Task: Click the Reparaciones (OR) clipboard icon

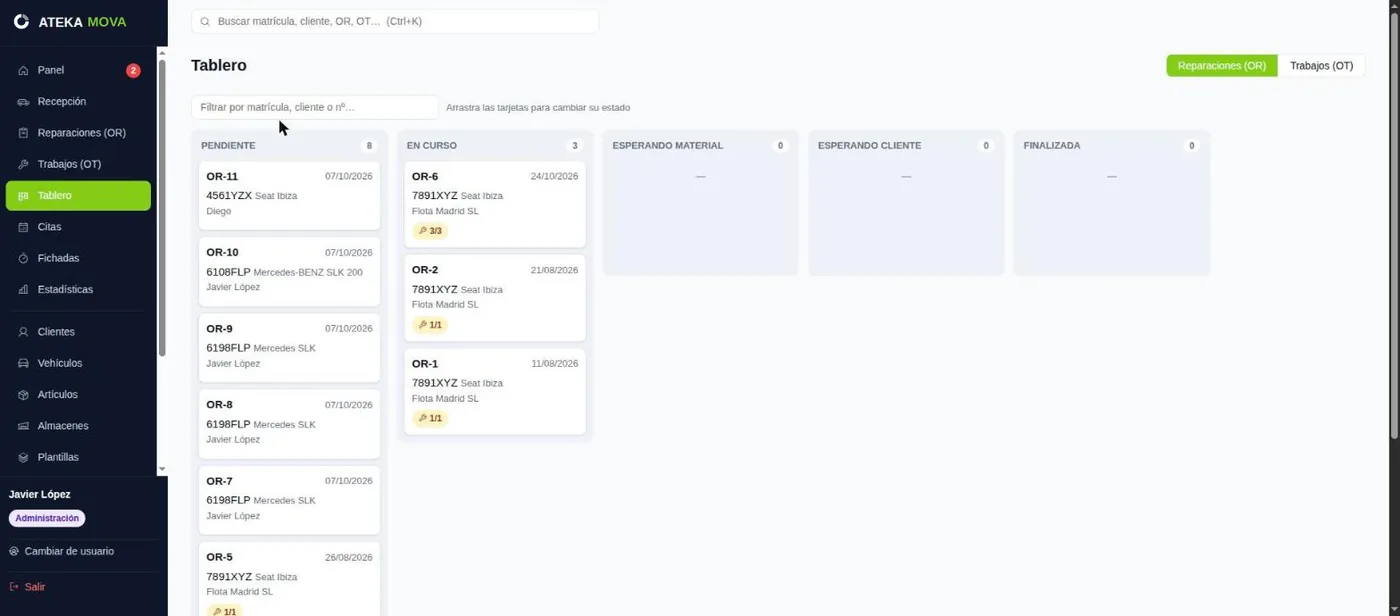Action: [24, 133]
